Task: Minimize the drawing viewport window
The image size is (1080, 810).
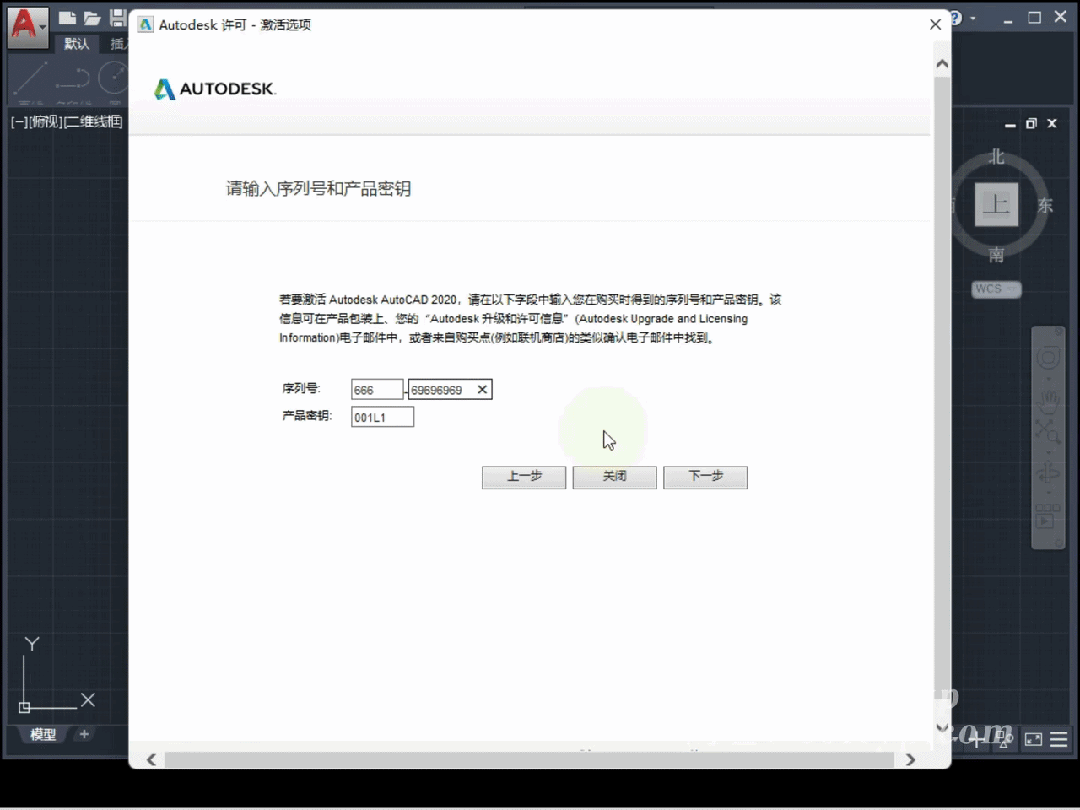Action: [1010, 124]
